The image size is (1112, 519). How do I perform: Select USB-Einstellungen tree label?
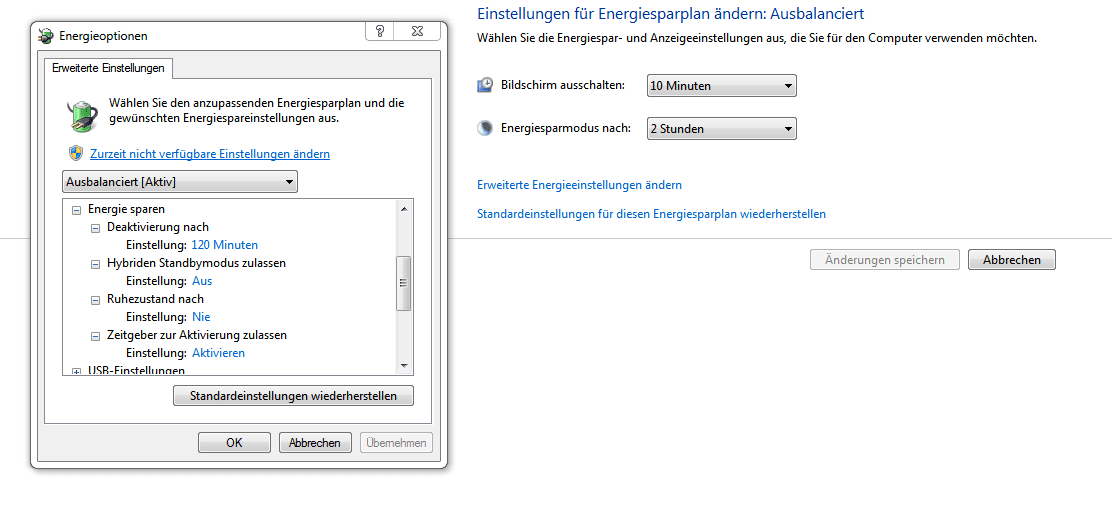click(136, 370)
